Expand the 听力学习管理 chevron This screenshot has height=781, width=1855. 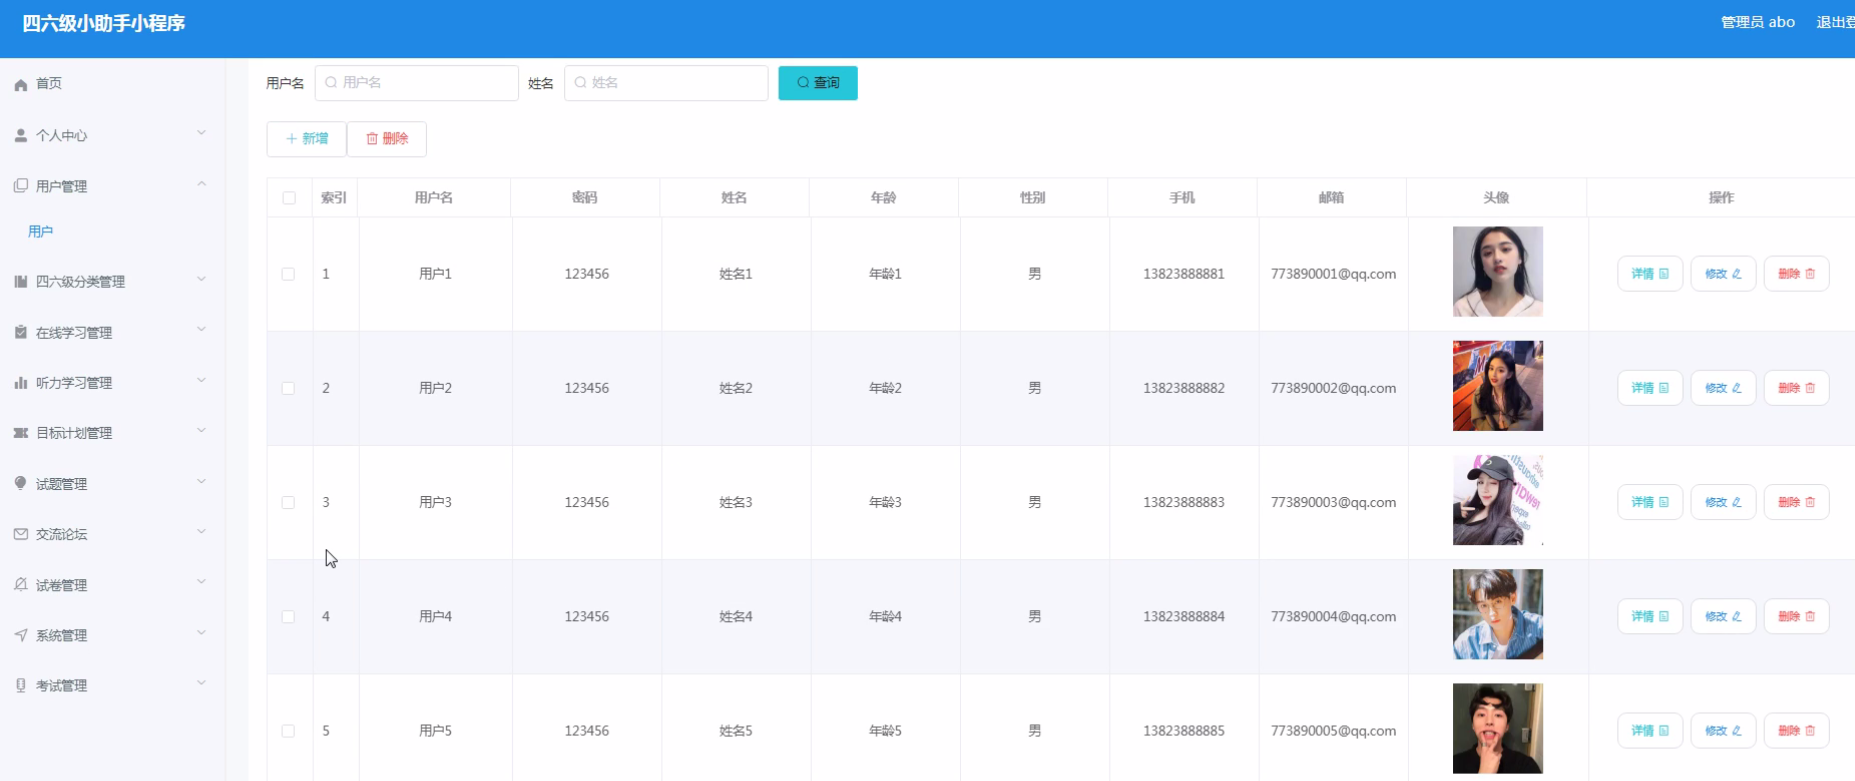pos(202,380)
